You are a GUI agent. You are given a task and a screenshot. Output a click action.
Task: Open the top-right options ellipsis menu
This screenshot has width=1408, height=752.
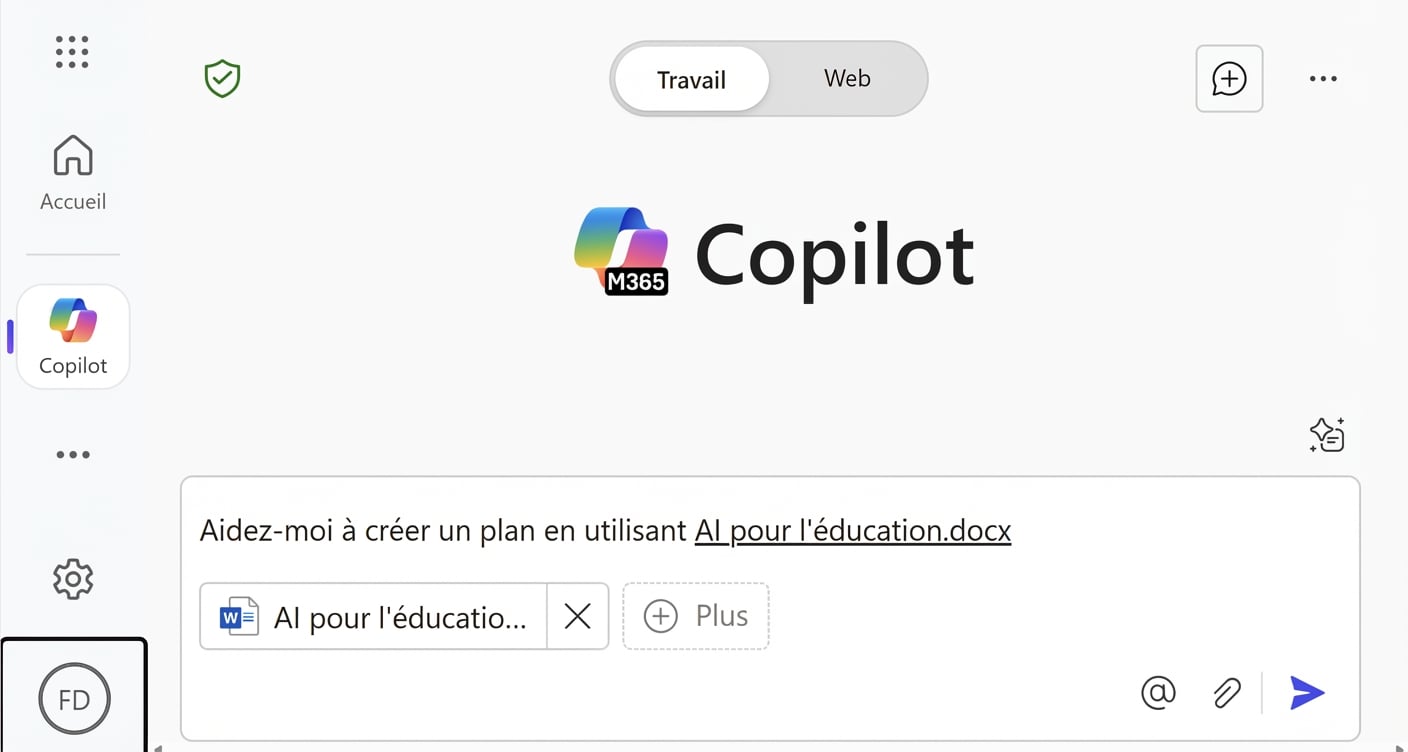1323,78
